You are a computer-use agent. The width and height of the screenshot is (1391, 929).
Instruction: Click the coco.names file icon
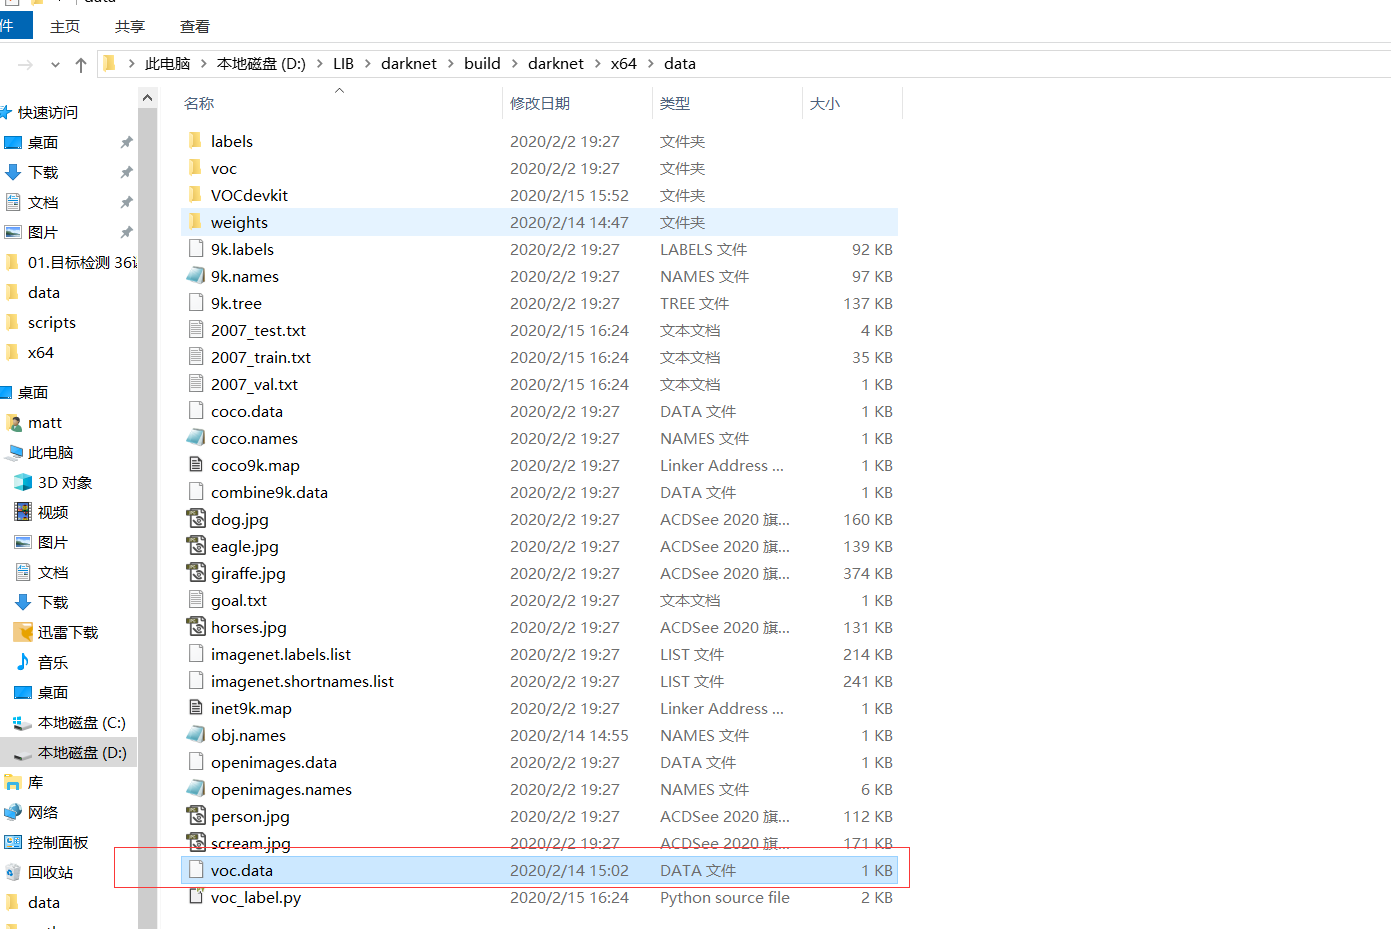(x=196, y=438)
